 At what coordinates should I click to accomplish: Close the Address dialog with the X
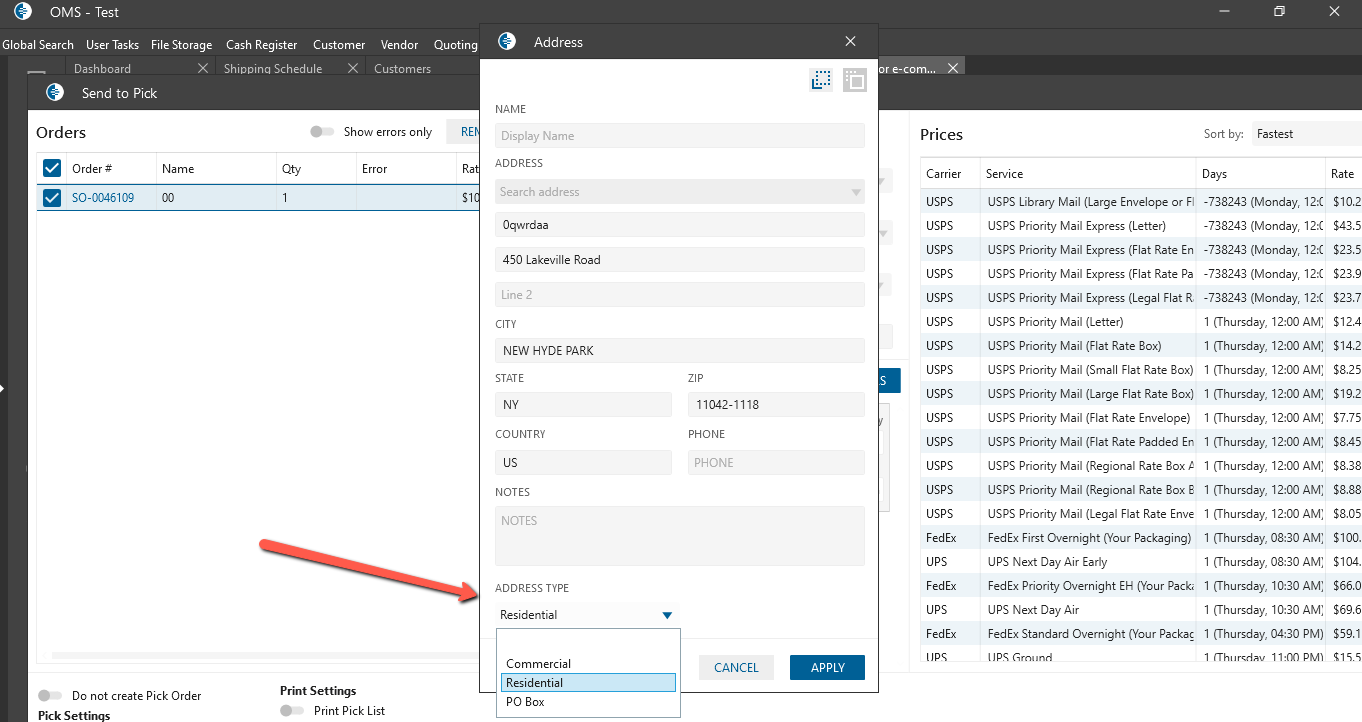pos(850,41)
